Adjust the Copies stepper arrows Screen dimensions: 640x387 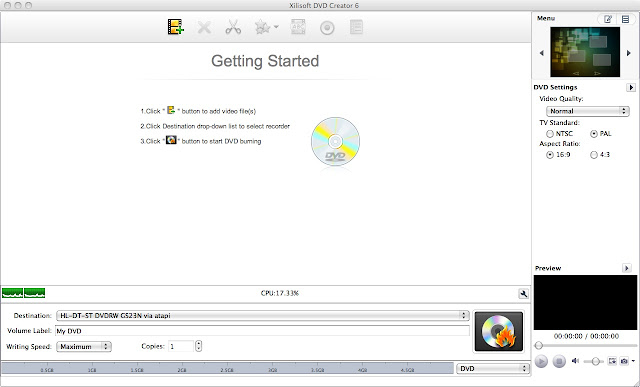[x=198, y=346]
